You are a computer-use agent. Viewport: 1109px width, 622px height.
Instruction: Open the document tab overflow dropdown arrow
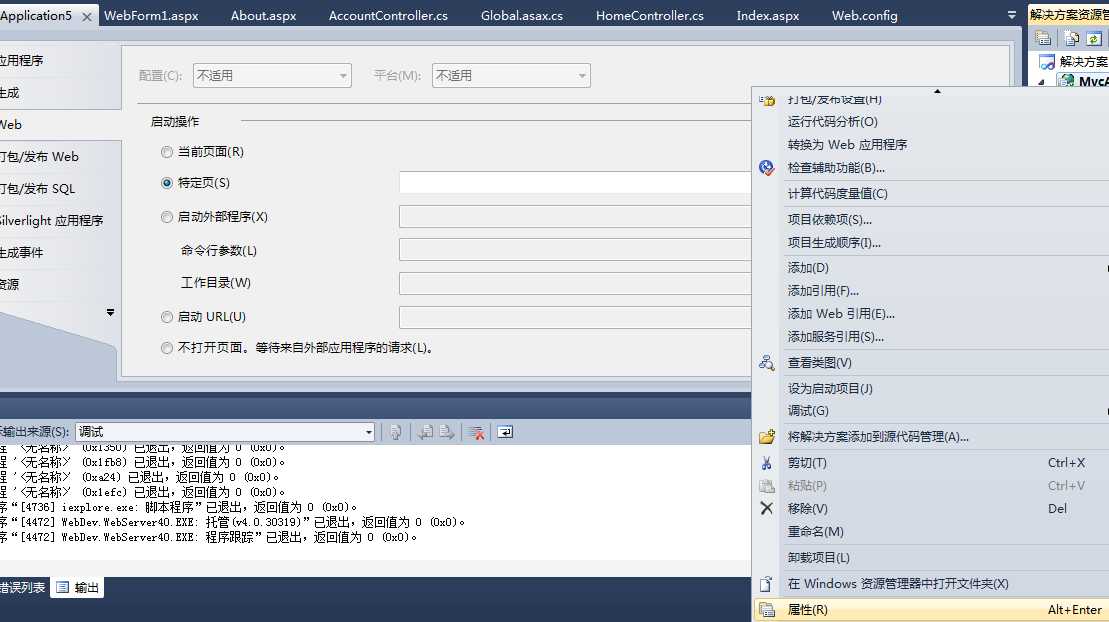1011,15
